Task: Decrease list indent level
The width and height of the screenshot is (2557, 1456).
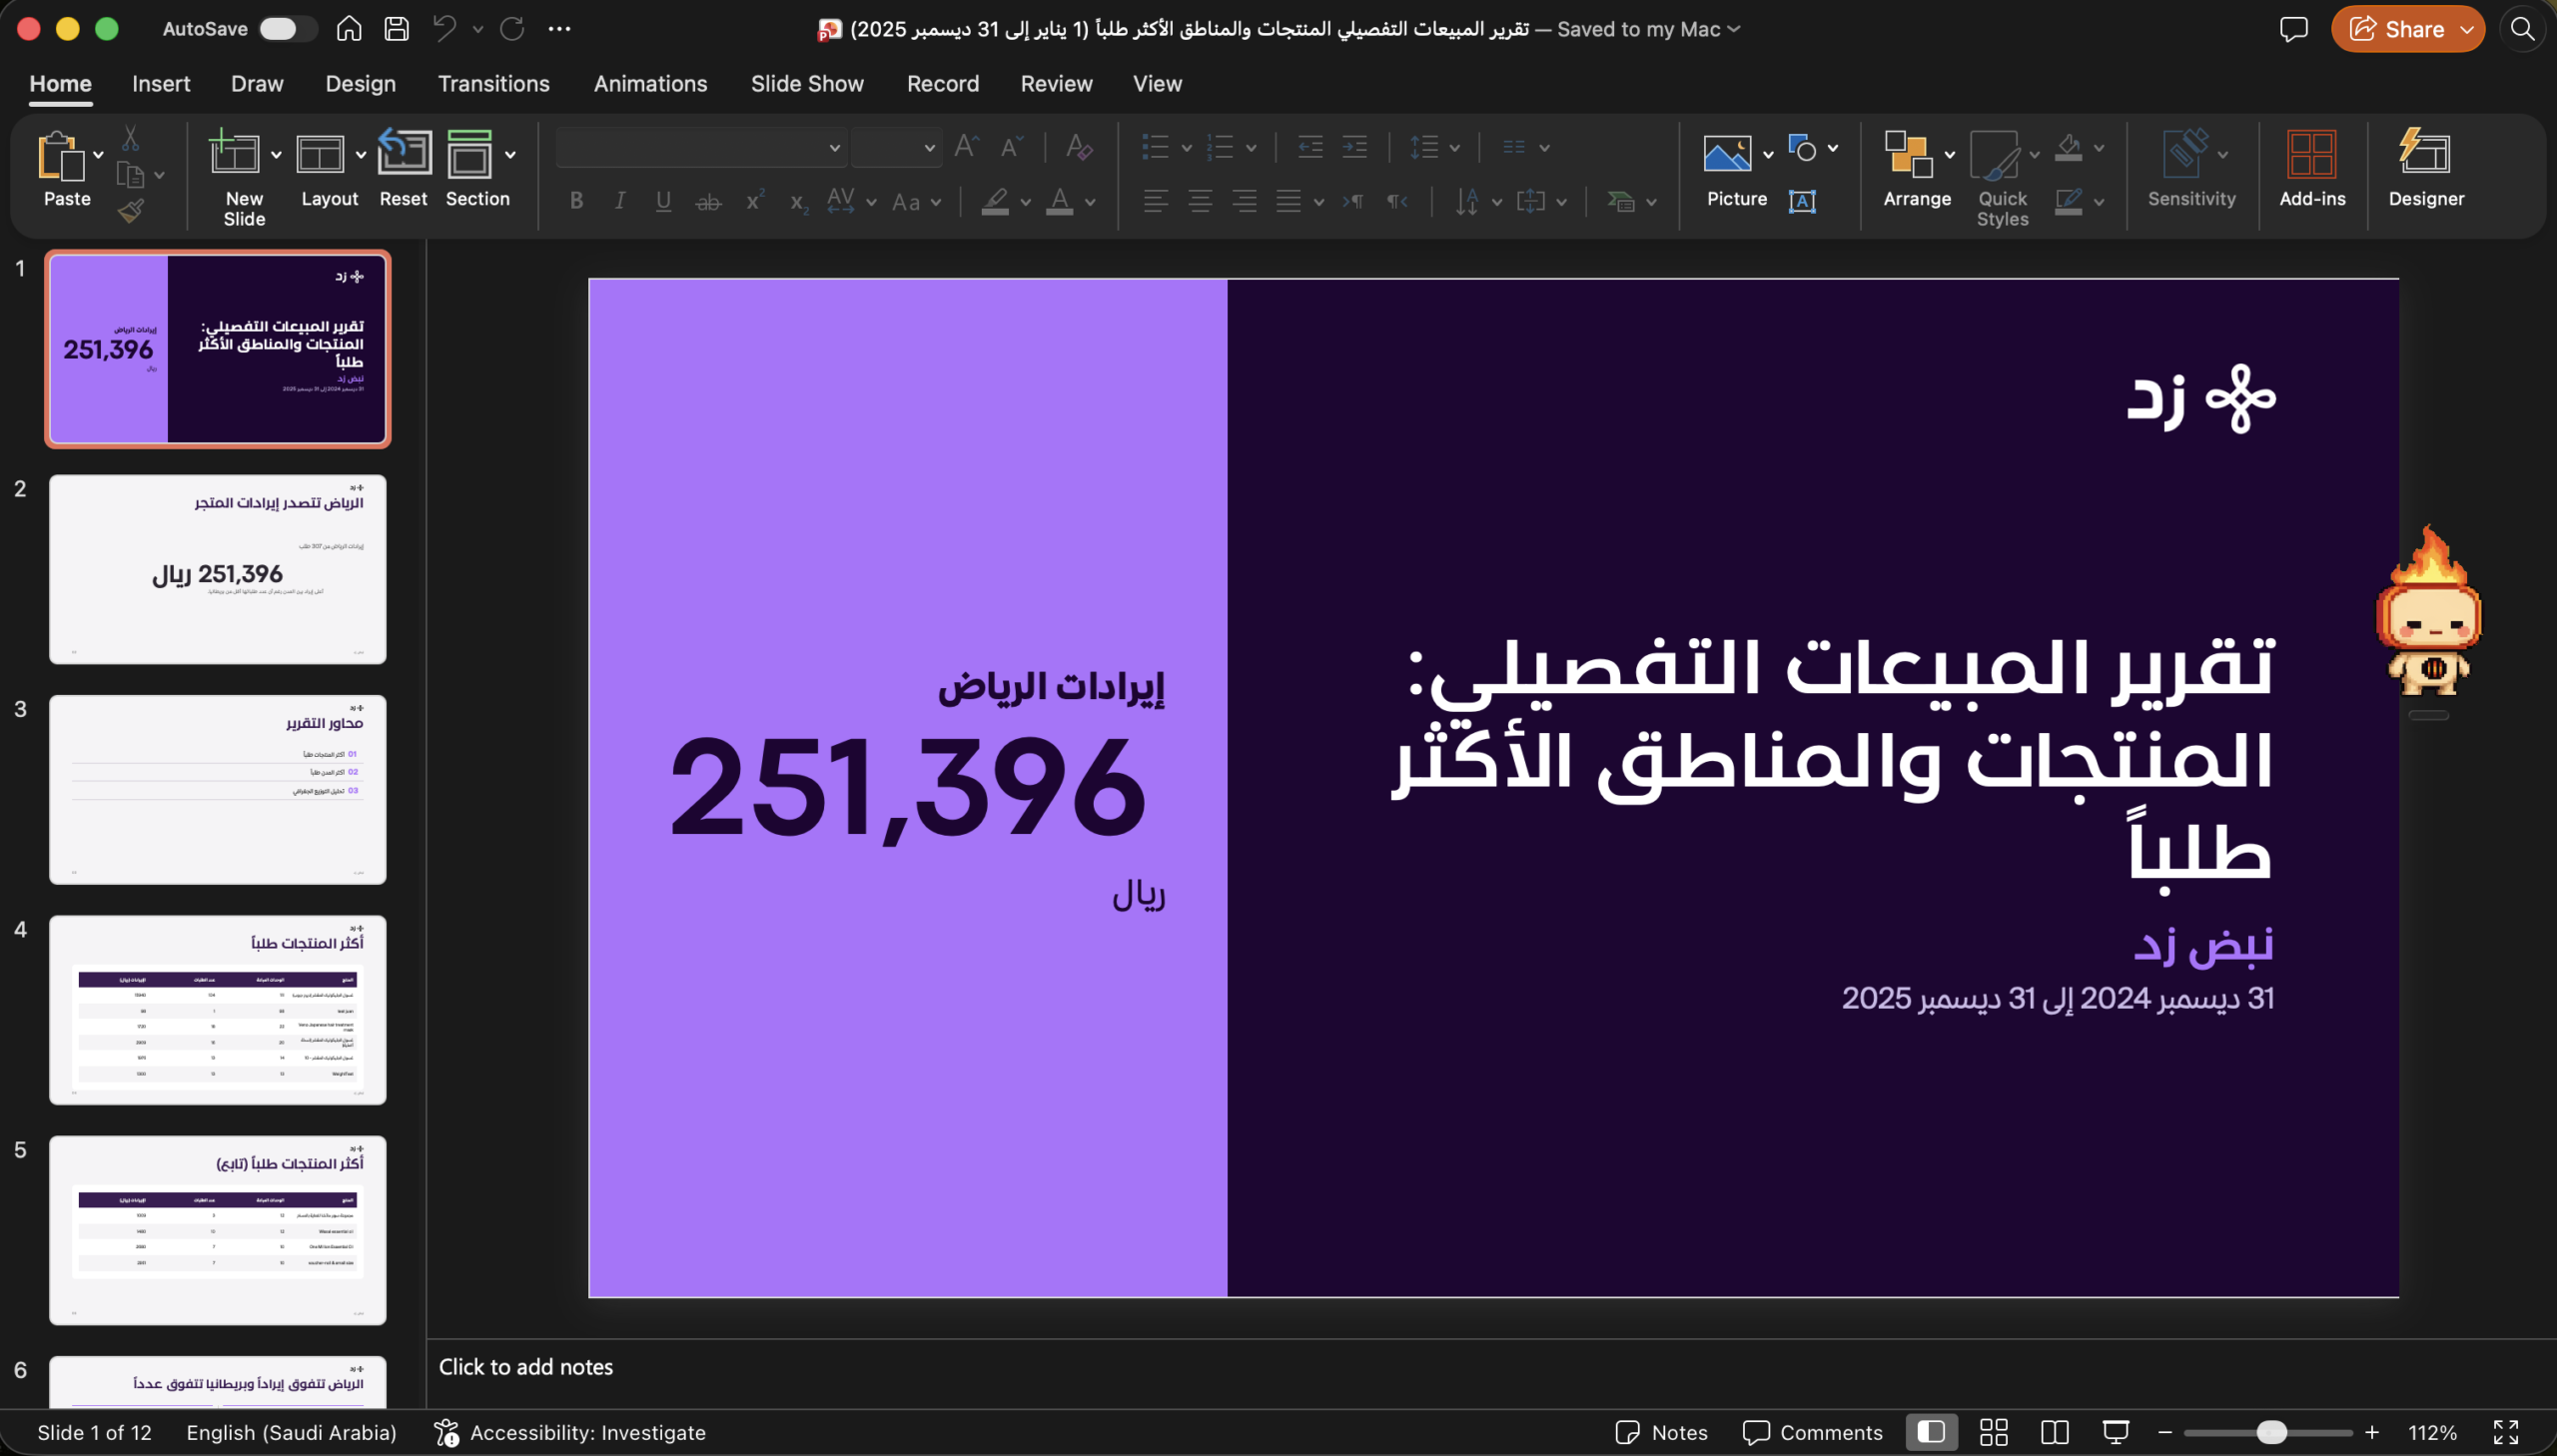Action: (1310, 147)
